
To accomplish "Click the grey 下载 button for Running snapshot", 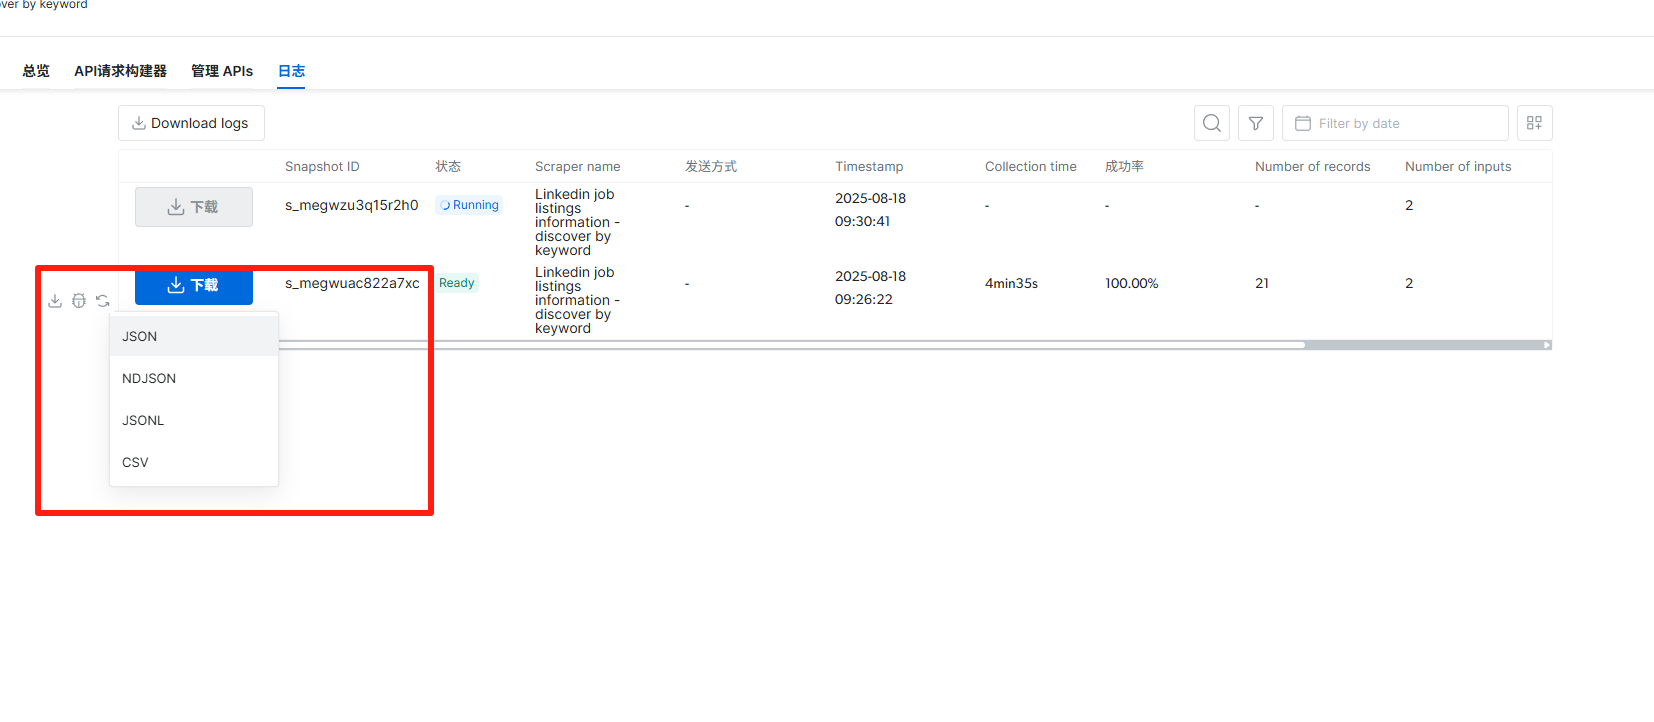I will click(x=194, y=207).
